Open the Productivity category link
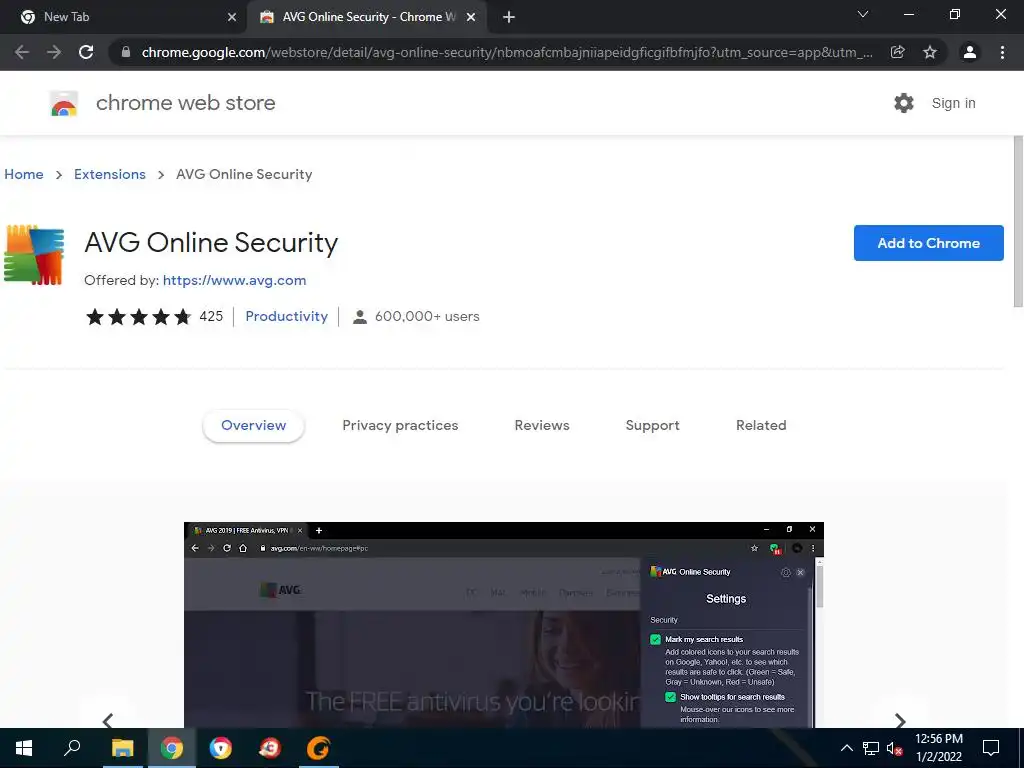Image resolution: width=1024 pixels, height=768 pixels. click(287, 317)
